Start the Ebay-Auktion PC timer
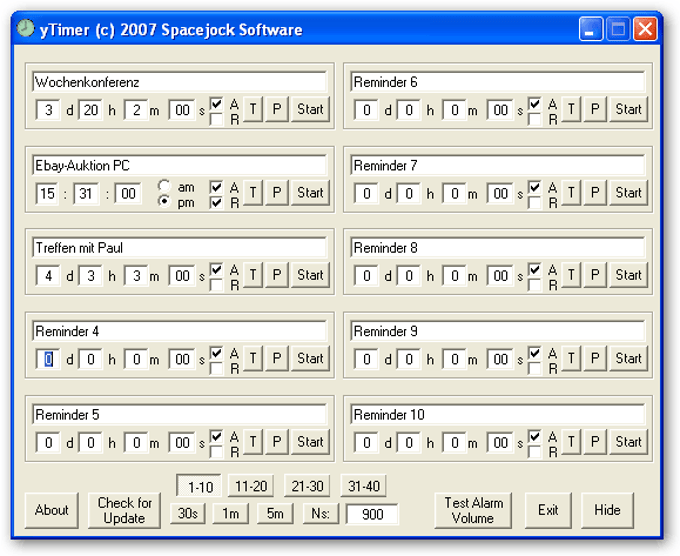This screenshot has width=680, height=556. point(310,193)
